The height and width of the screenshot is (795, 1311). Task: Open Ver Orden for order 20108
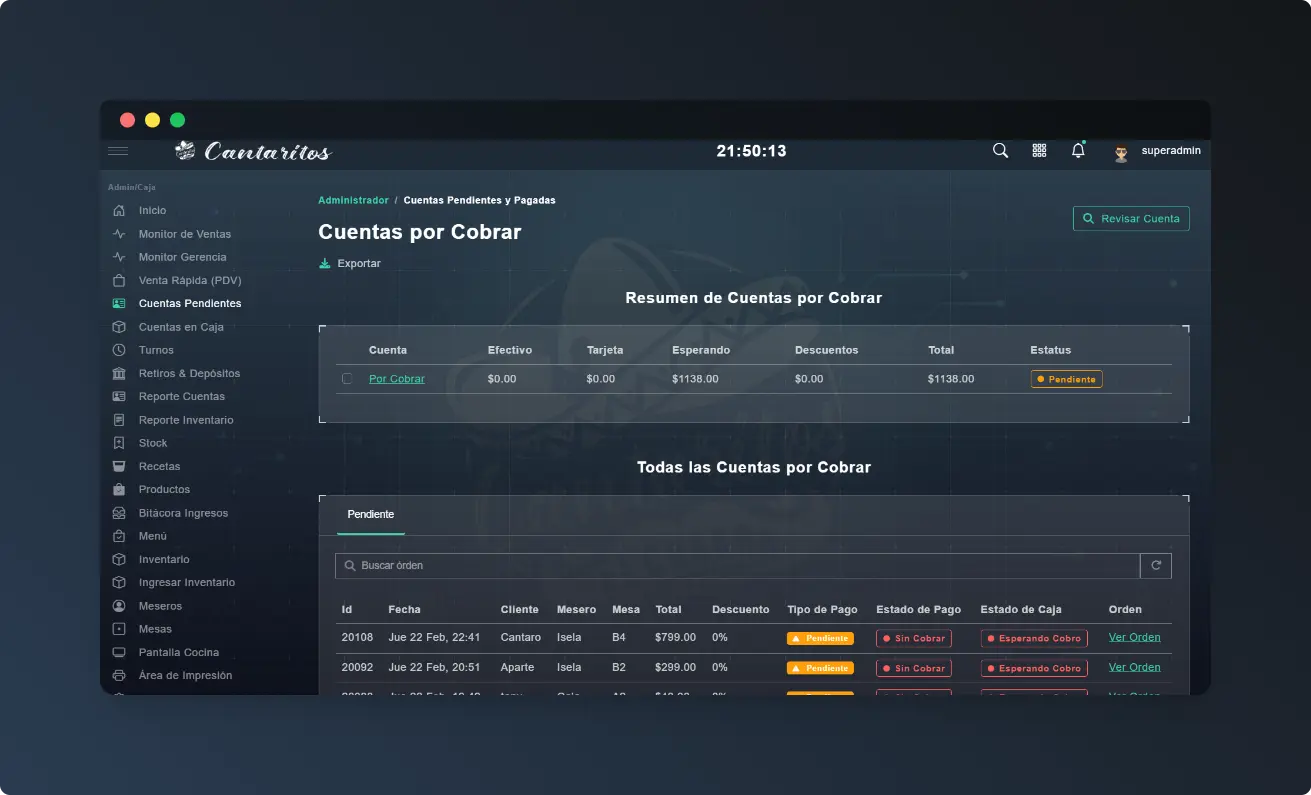1134,638
